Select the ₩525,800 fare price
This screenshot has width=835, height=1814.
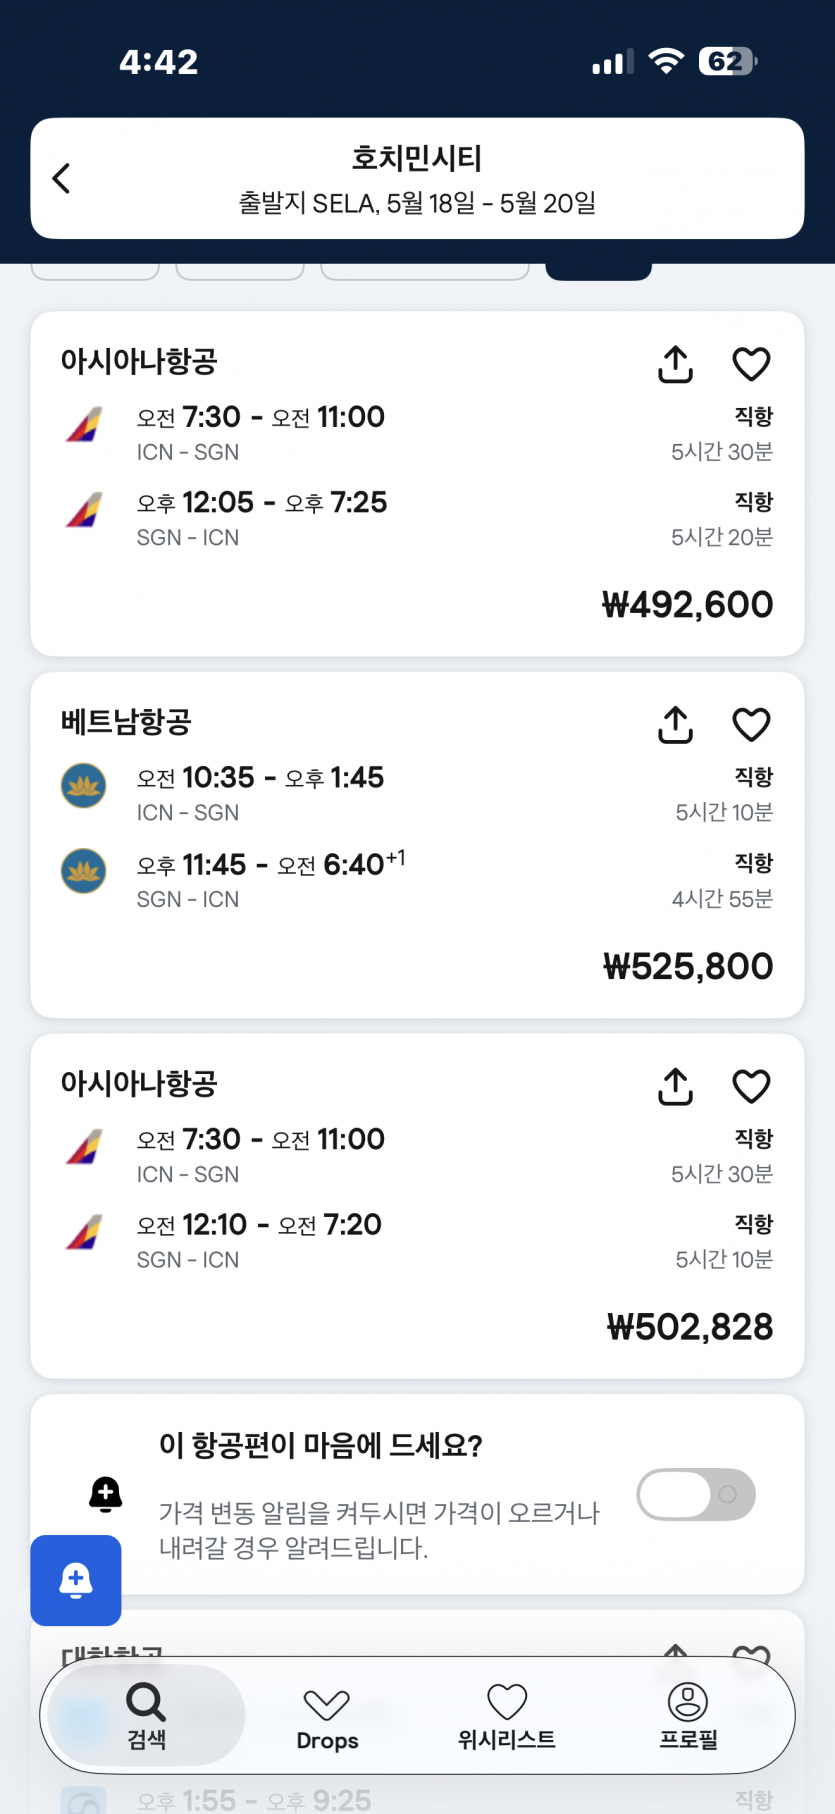coord(688,967)
